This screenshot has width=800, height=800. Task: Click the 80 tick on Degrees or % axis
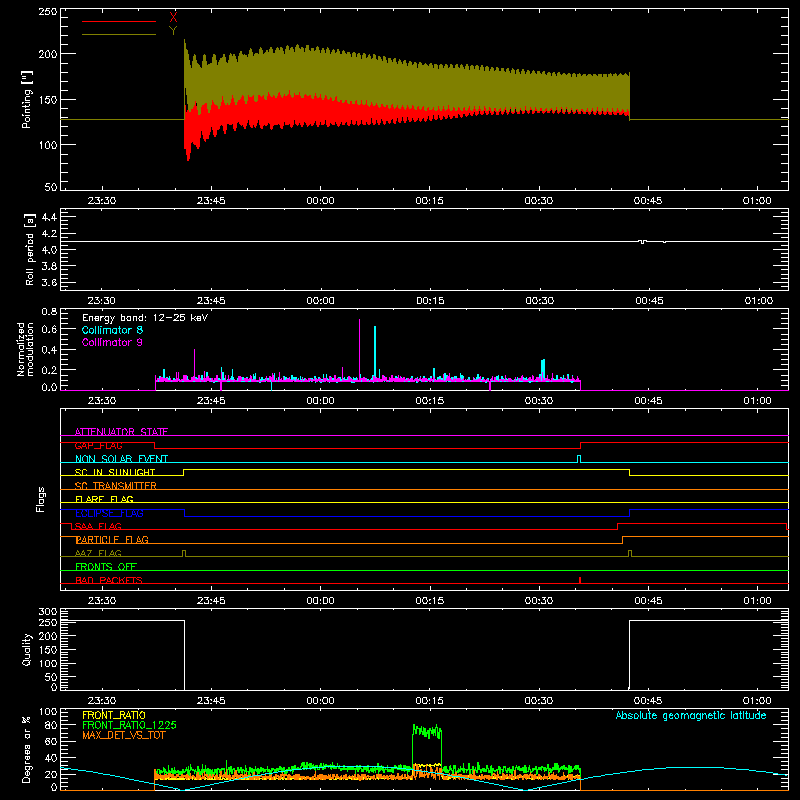coord(51,724)
